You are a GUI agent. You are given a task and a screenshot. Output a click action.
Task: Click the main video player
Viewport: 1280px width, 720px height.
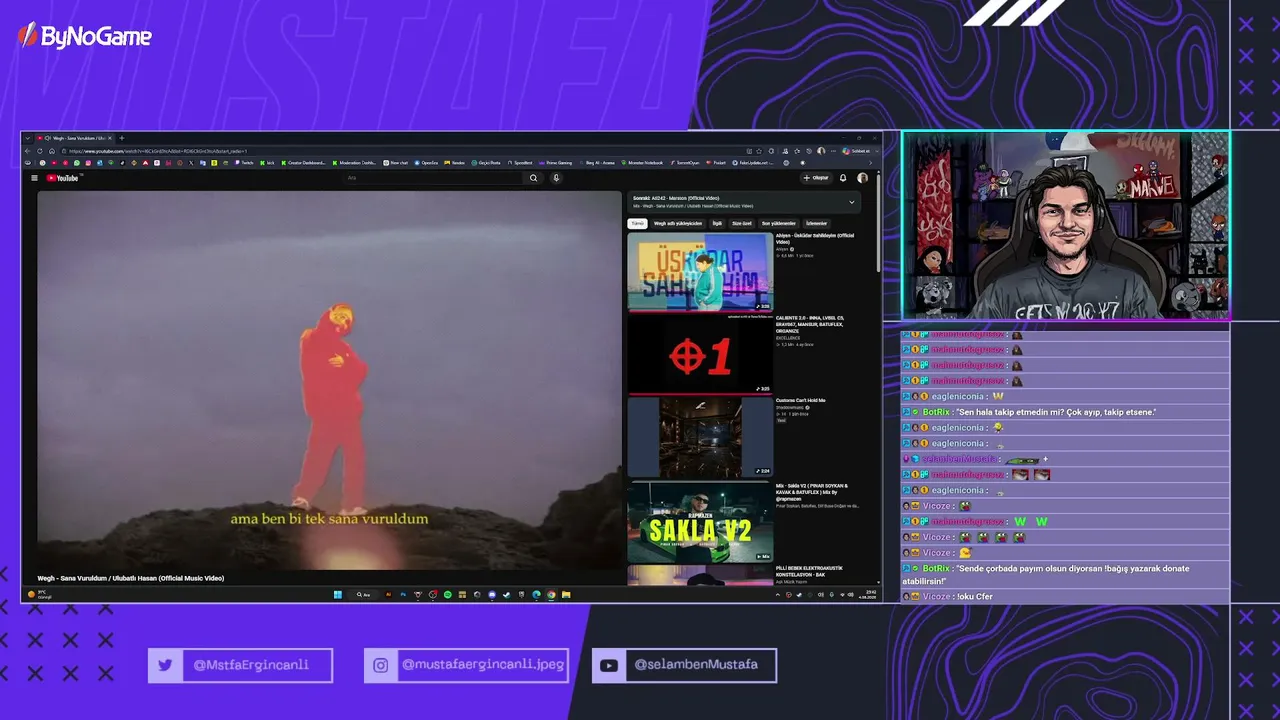tap(329, 380)
